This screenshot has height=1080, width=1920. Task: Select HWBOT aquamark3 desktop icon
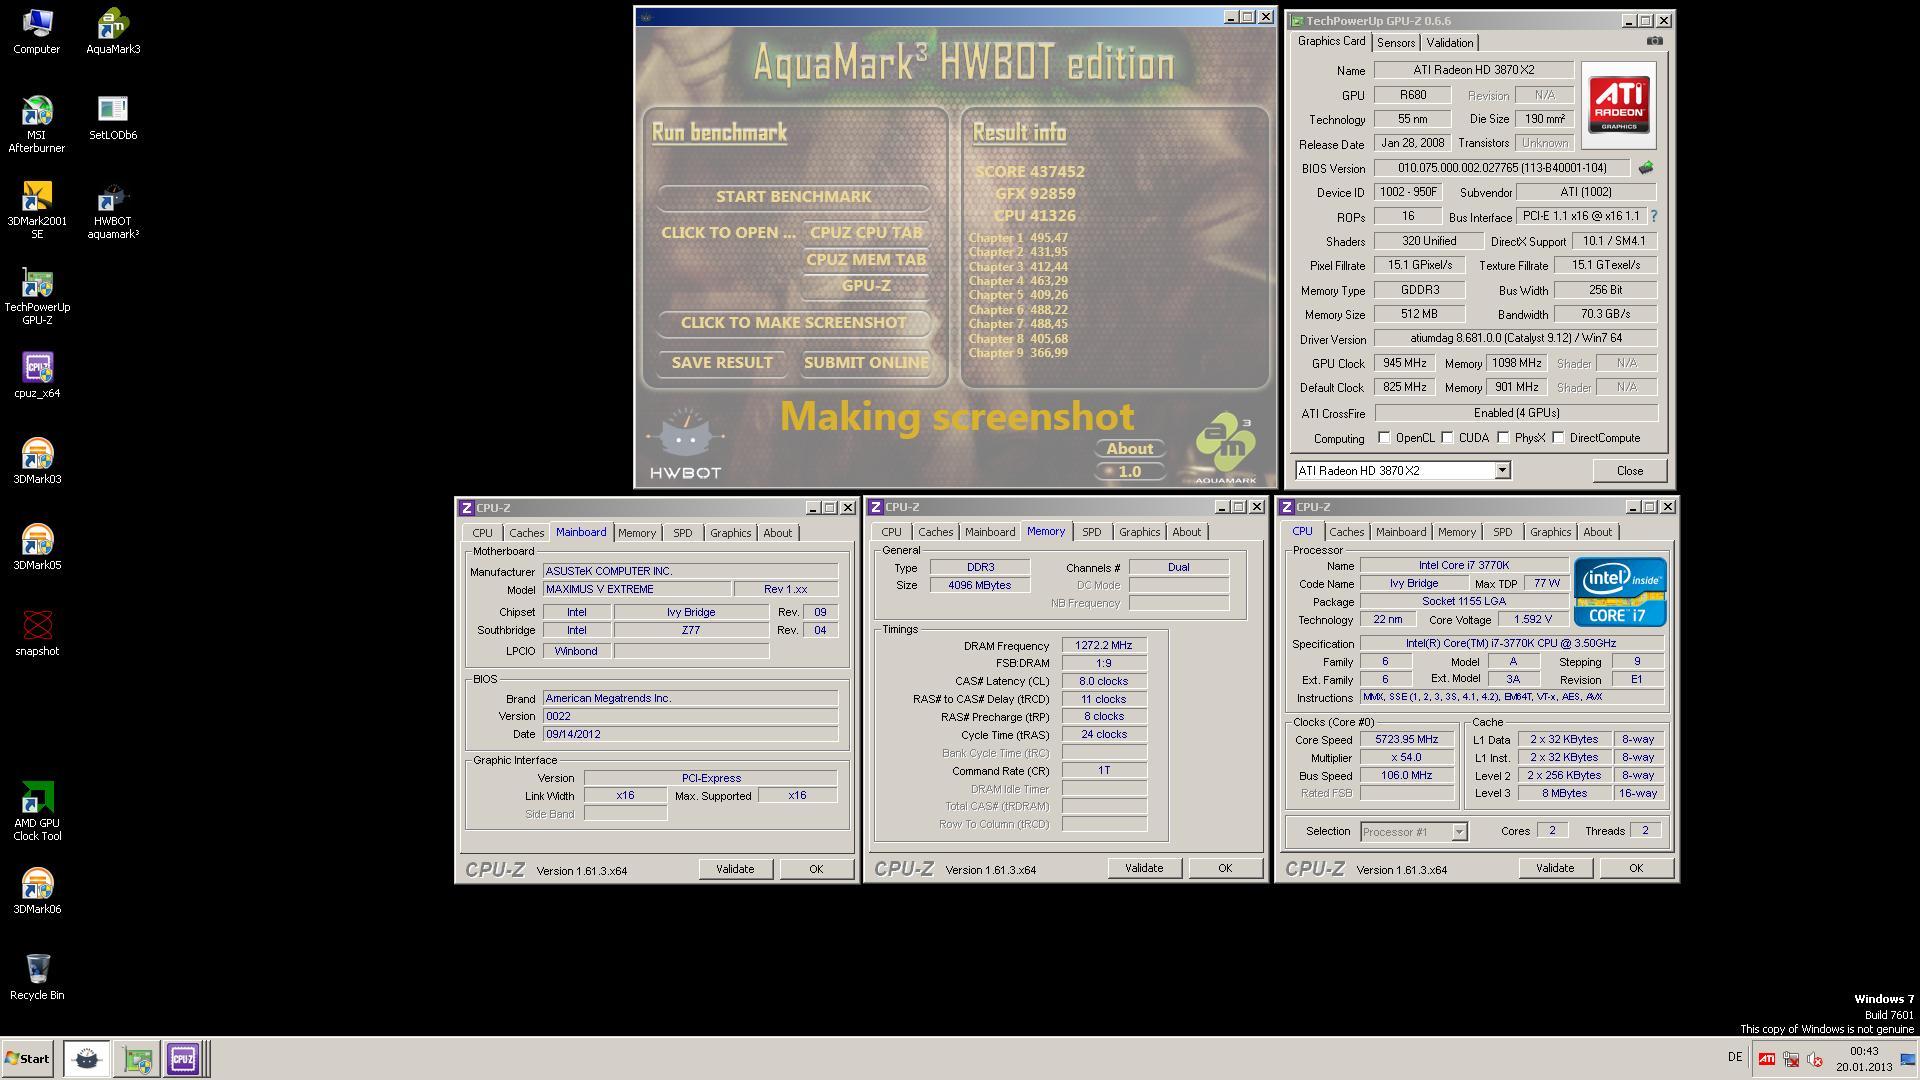tap(113, 210)
